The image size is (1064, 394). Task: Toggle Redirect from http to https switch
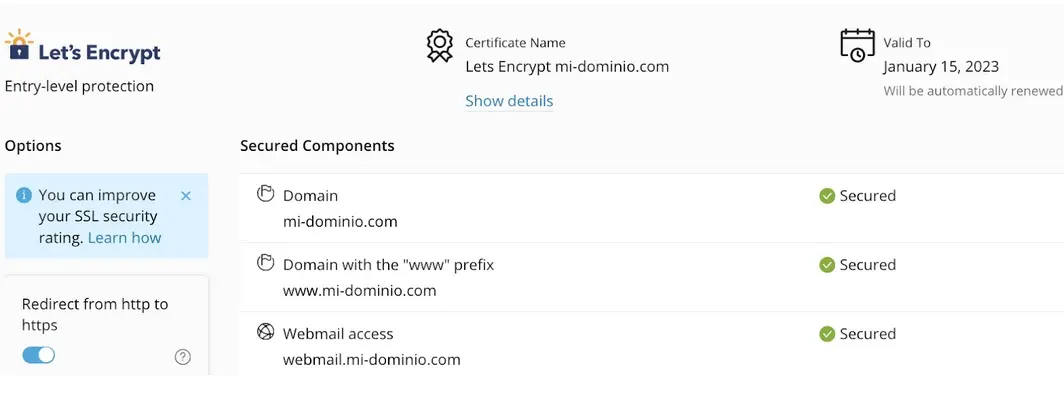[39, 355]
